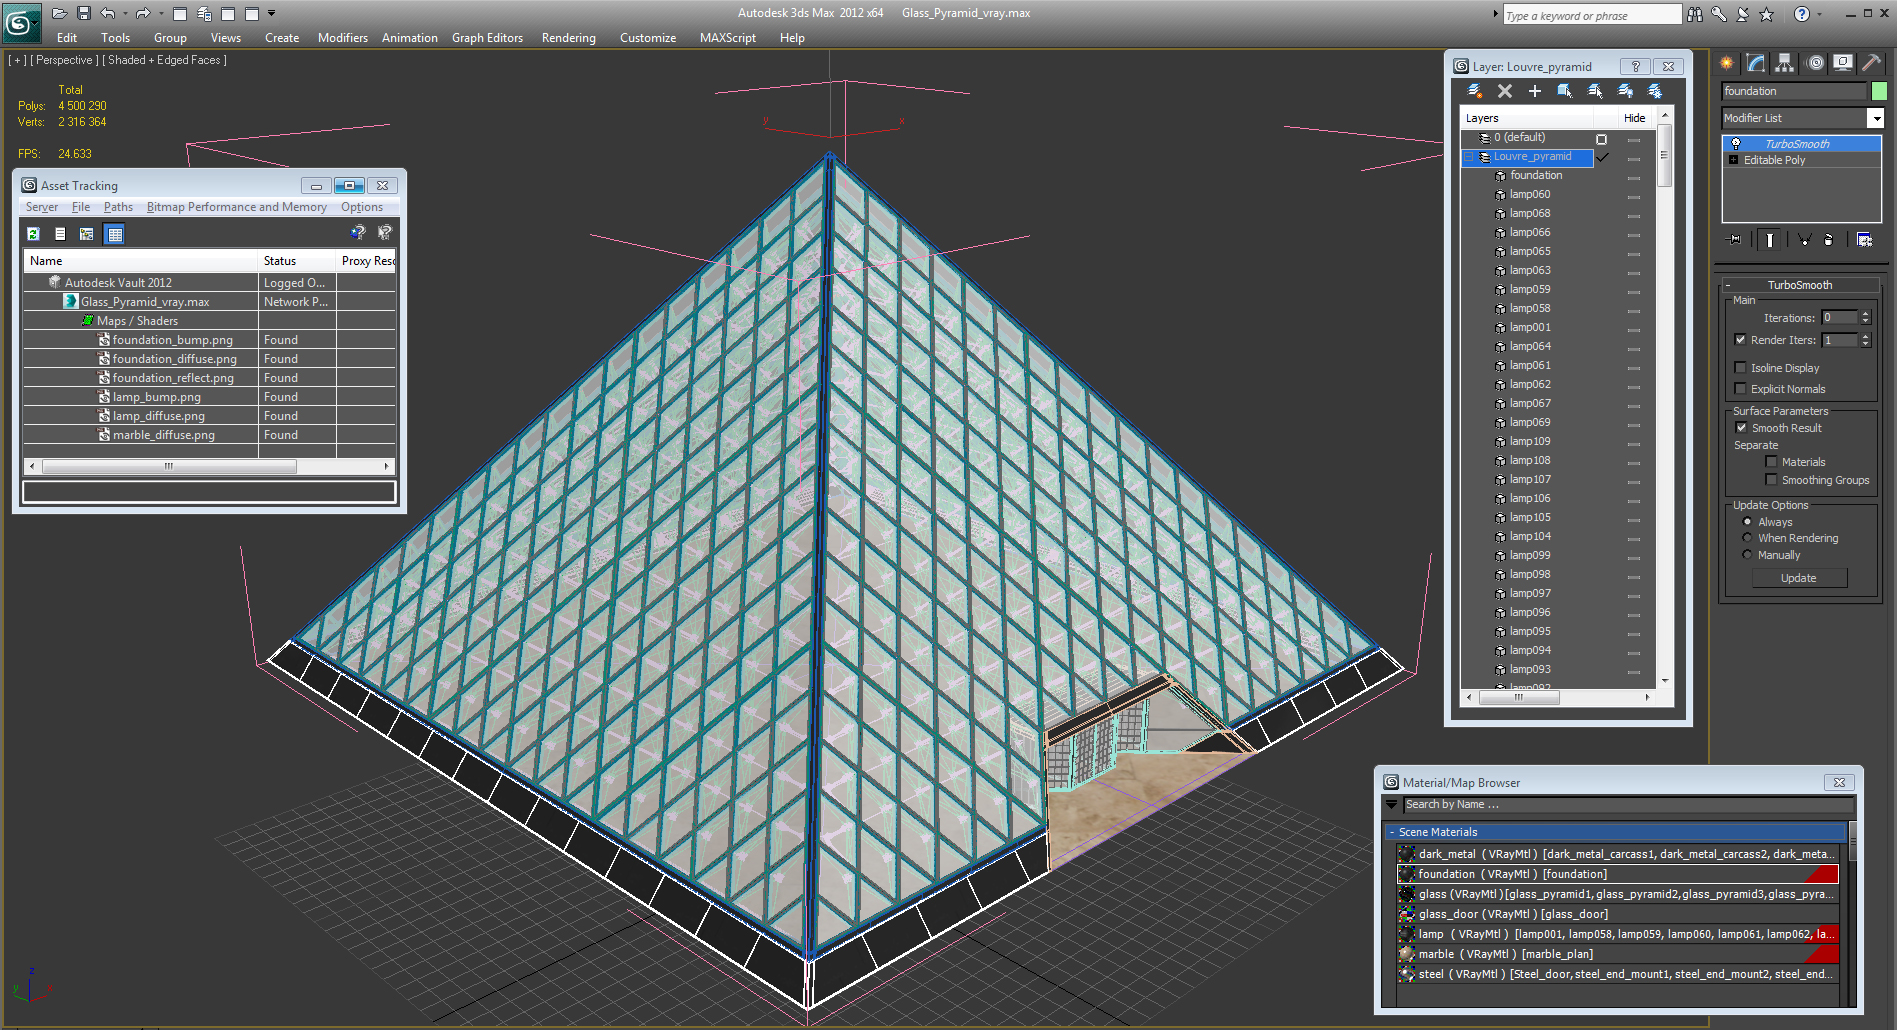Switch Asset Tracking to Tree View icon

click(87, 234)
